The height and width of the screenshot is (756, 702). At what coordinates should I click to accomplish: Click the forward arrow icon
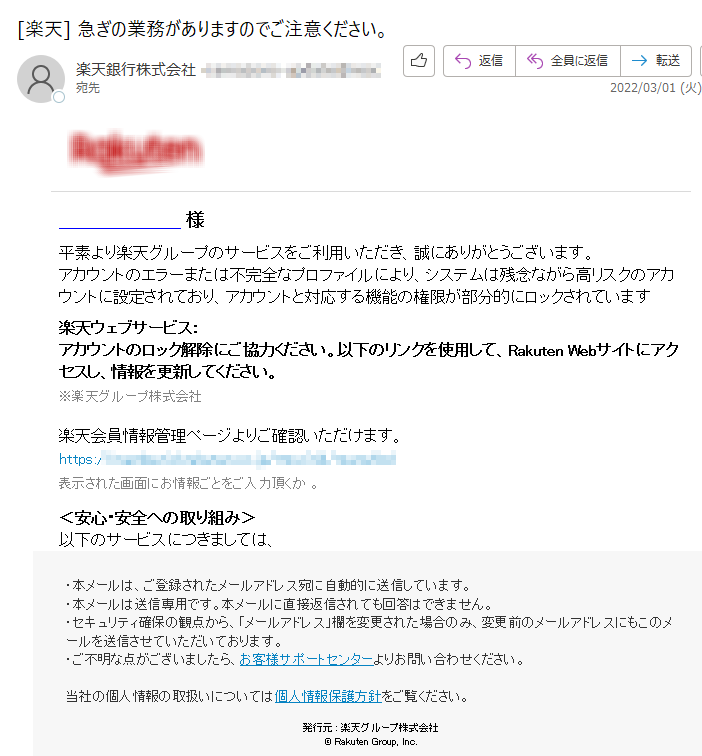point(639,61)
